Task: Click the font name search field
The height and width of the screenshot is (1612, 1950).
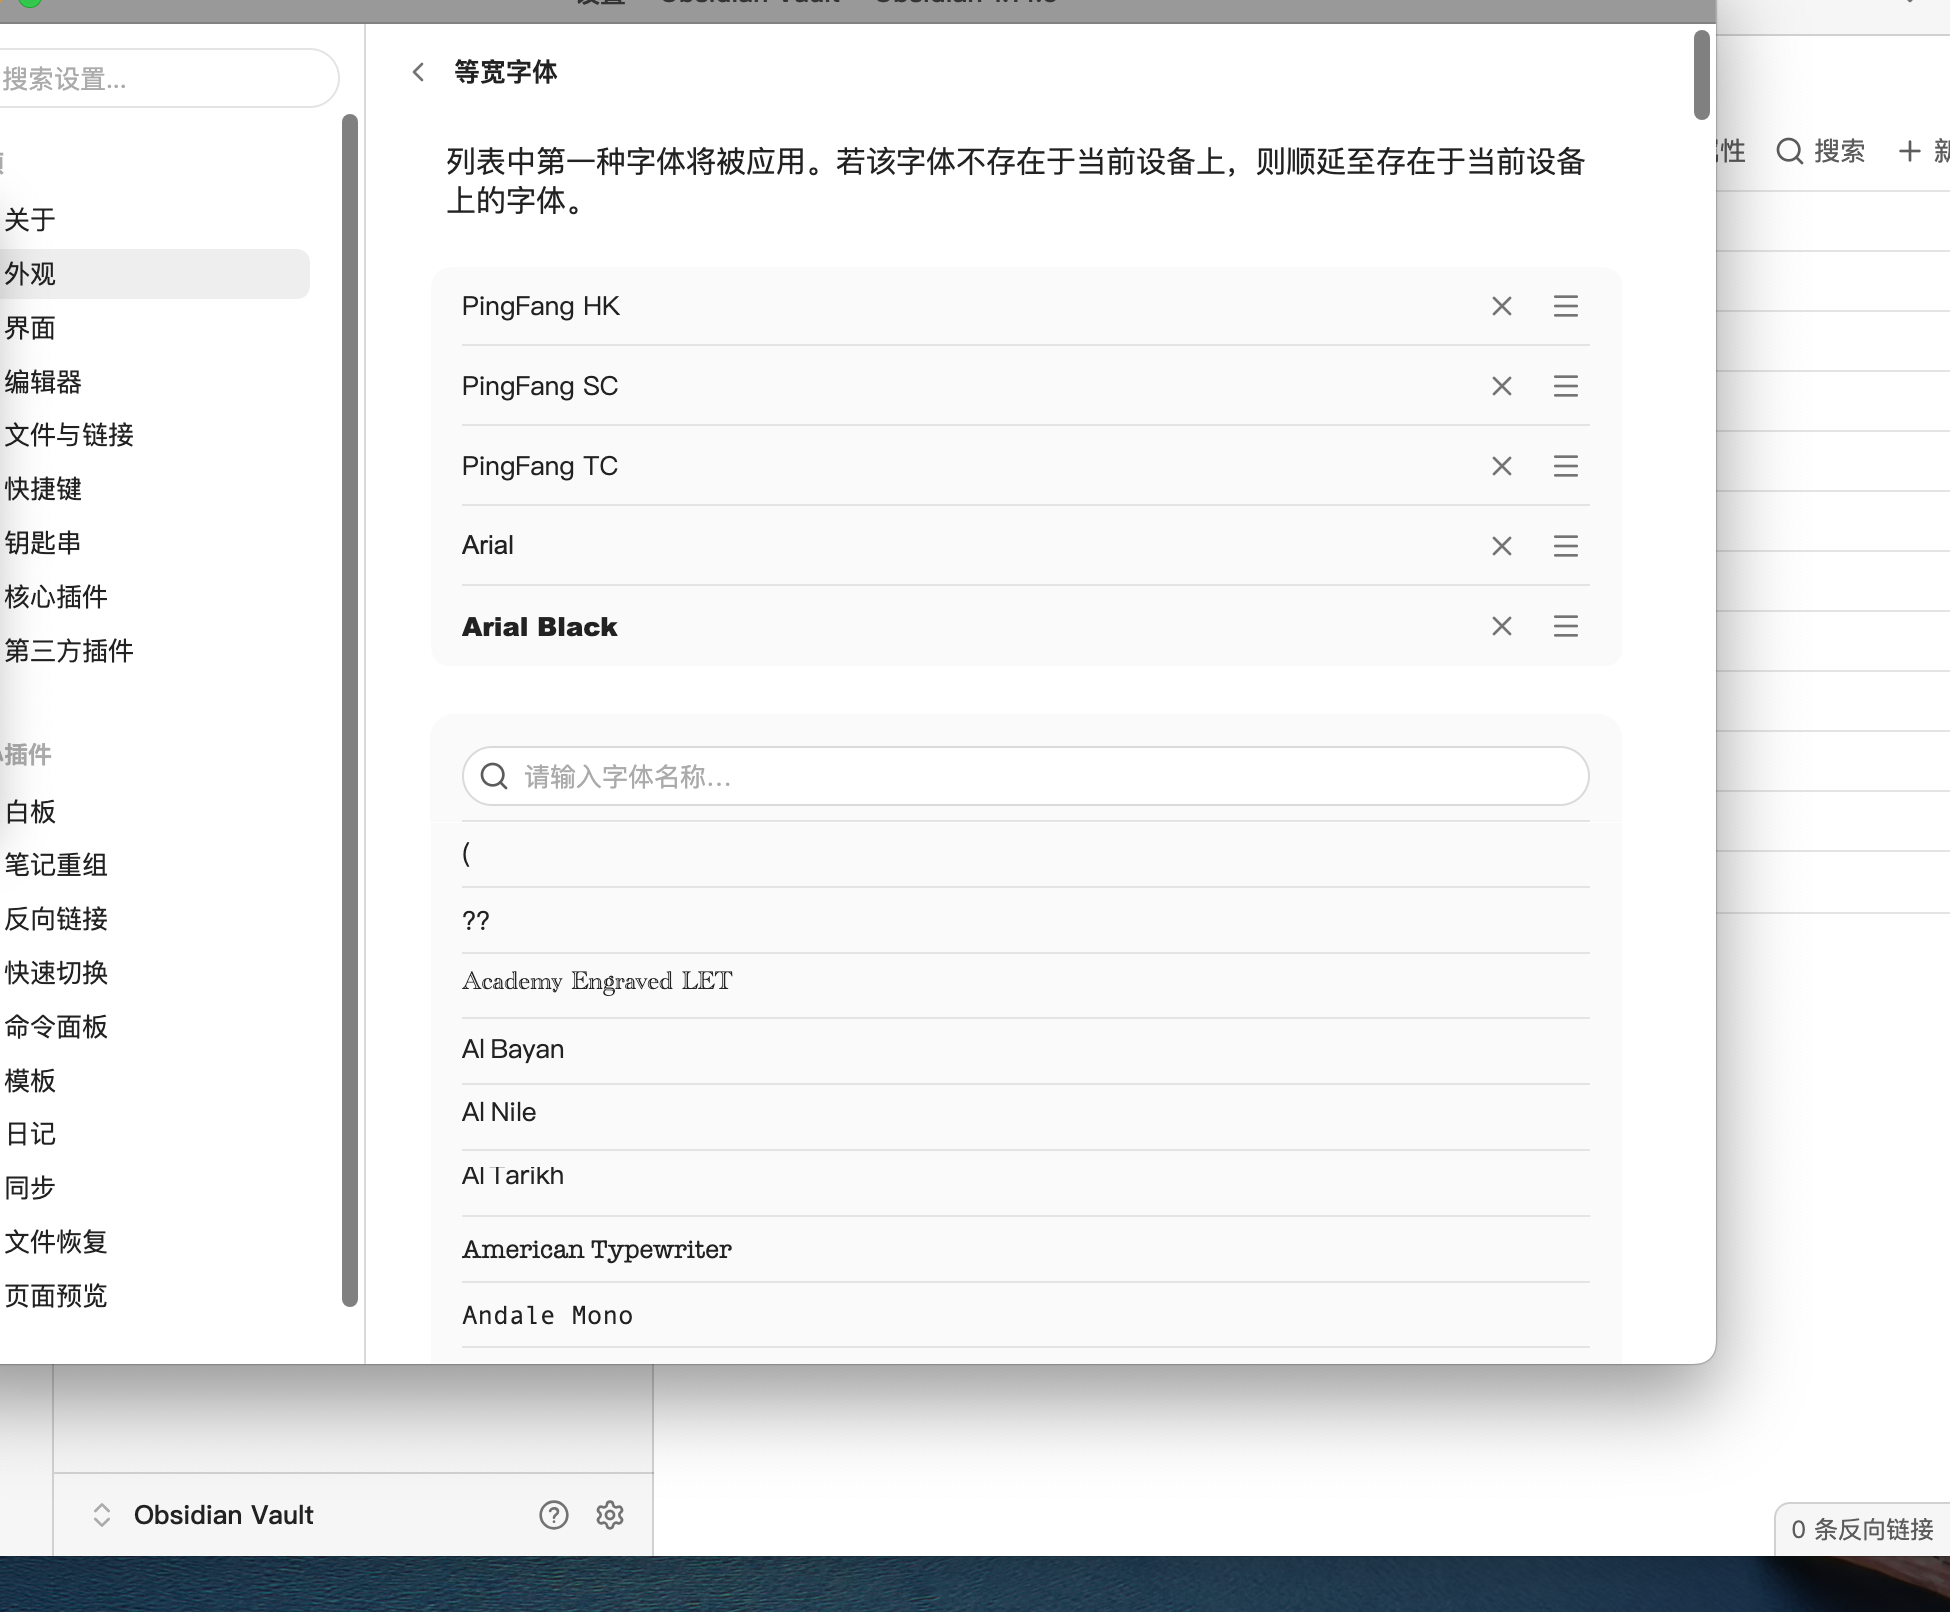Action: [x=1025, y=776]
